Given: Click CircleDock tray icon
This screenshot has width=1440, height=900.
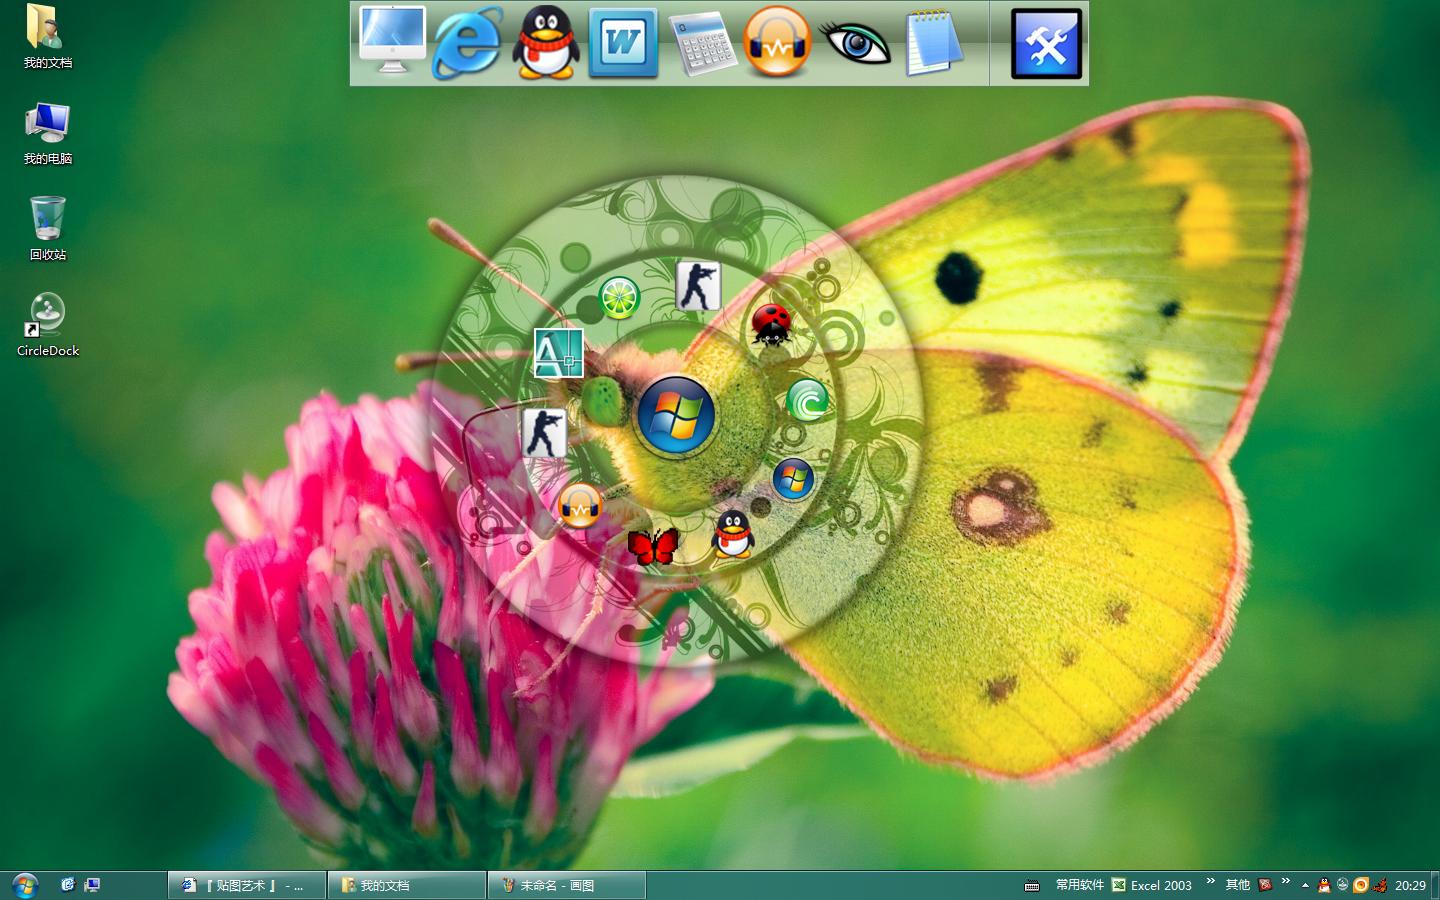Looking at the screenshot, I should (x=1342, y=885).
